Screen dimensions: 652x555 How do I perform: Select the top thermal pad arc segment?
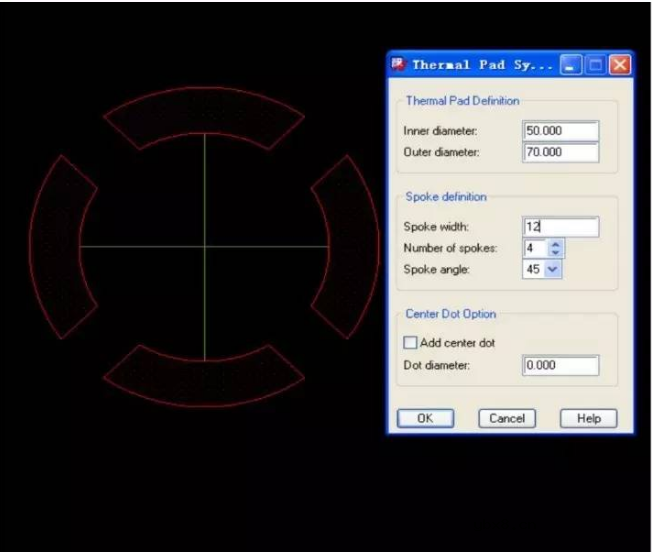(204, 116)
